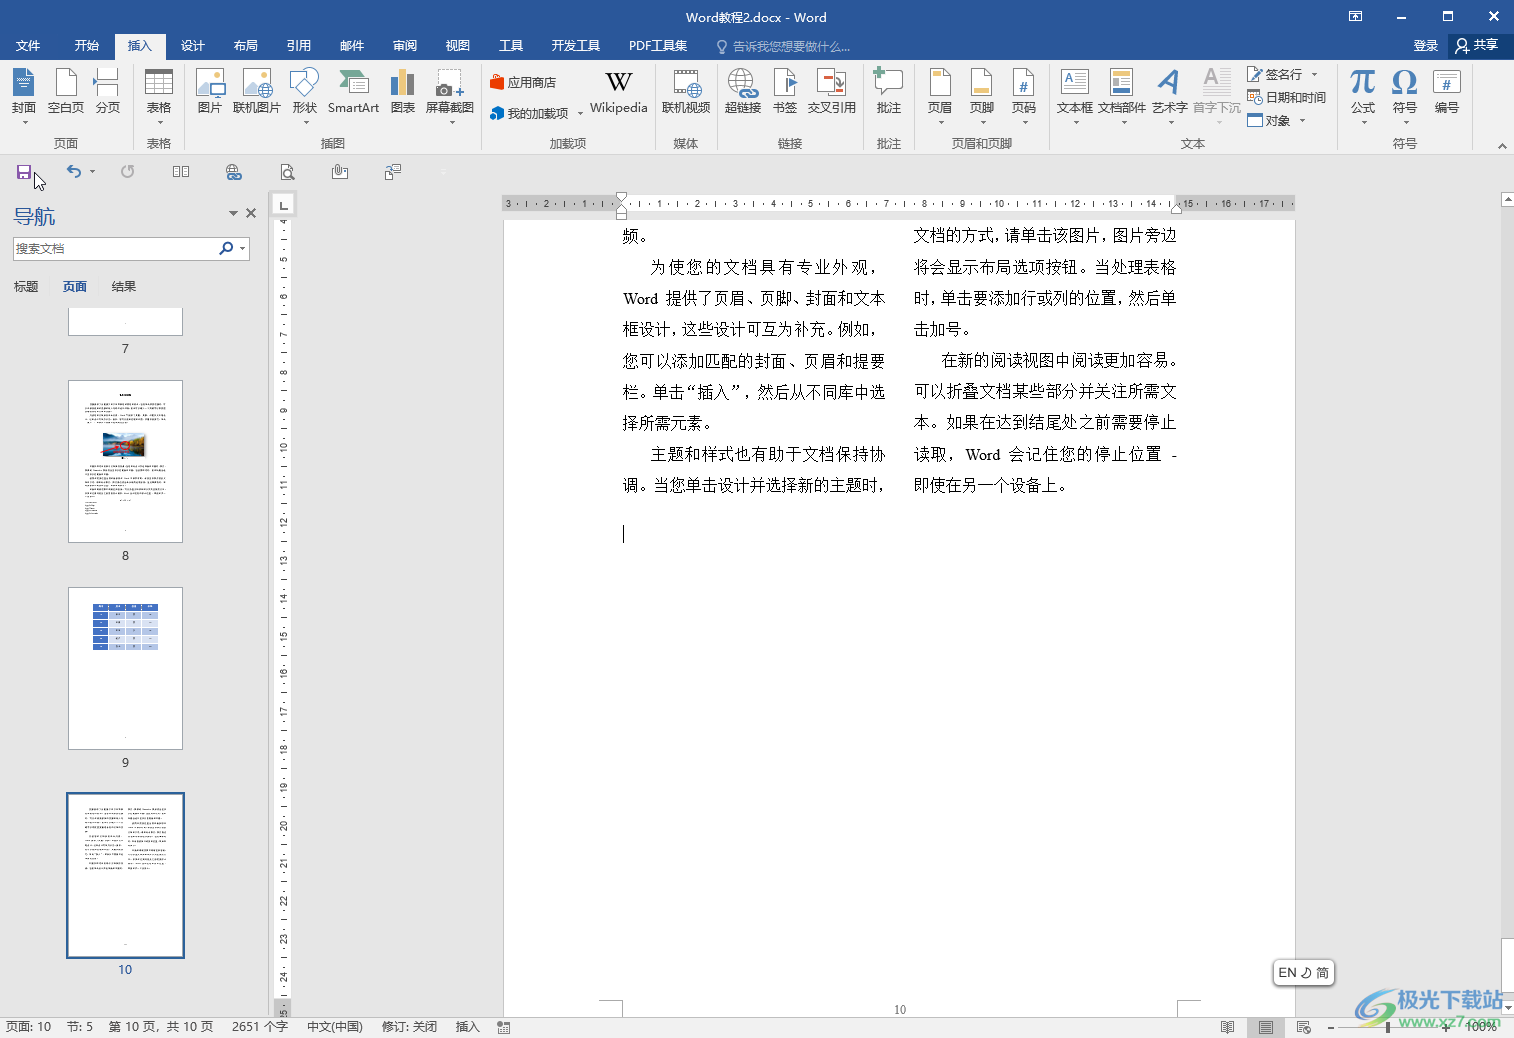Insert a picture (图片)
The width and height of the screenshot is (1514, 1038).
210,92
